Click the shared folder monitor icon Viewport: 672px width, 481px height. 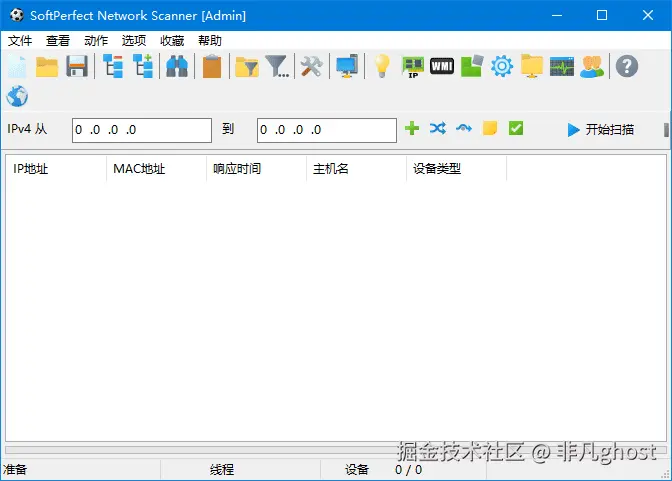[x=532, y=66]
